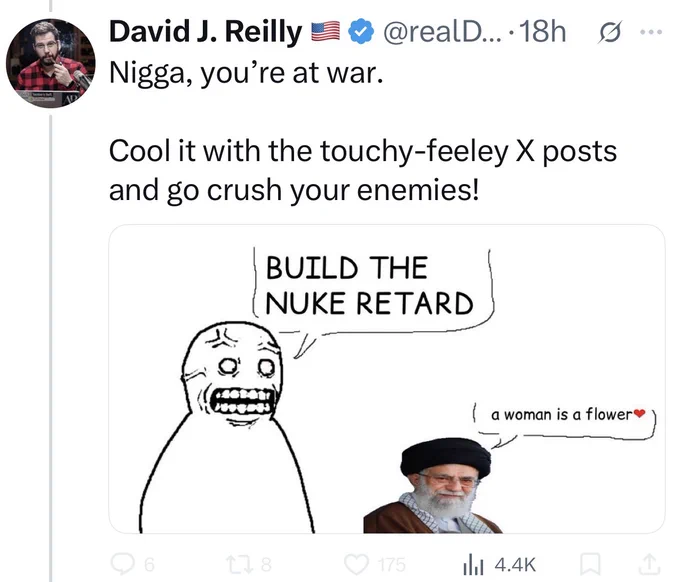
Task: Open the @realD... handle link
Action: (x=442, y=32)
